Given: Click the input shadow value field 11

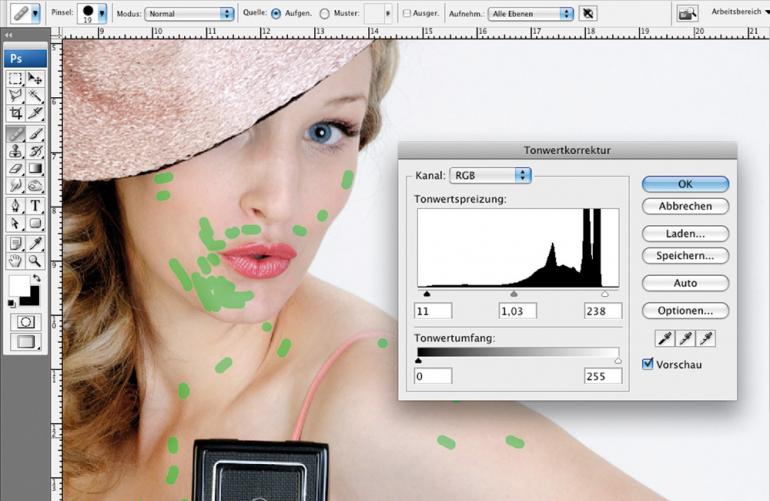Looking at the screenshot, I should pos(433,311).
